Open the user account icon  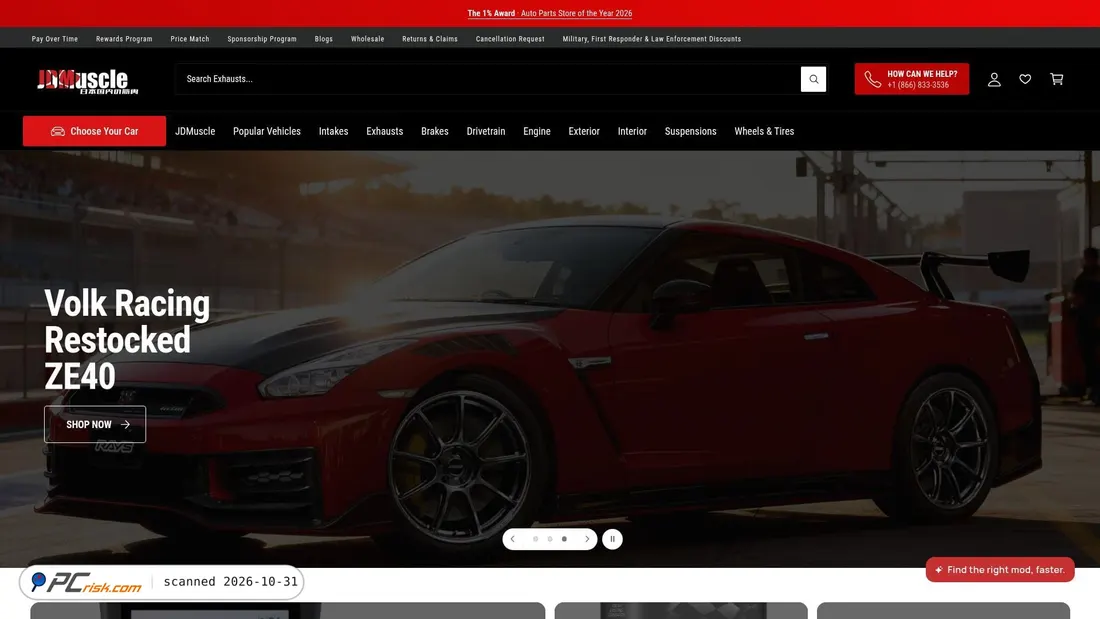pyautogui.click(x=994, y=79)
